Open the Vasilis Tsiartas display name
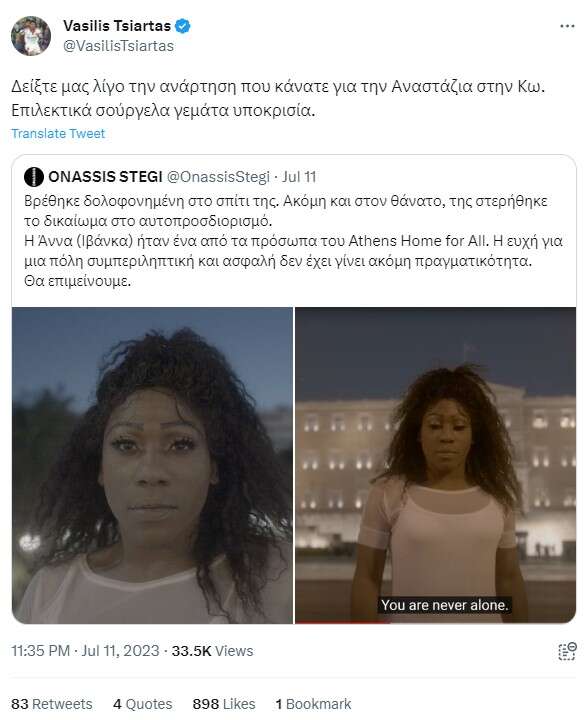The image size is (586, 720). 117,26
